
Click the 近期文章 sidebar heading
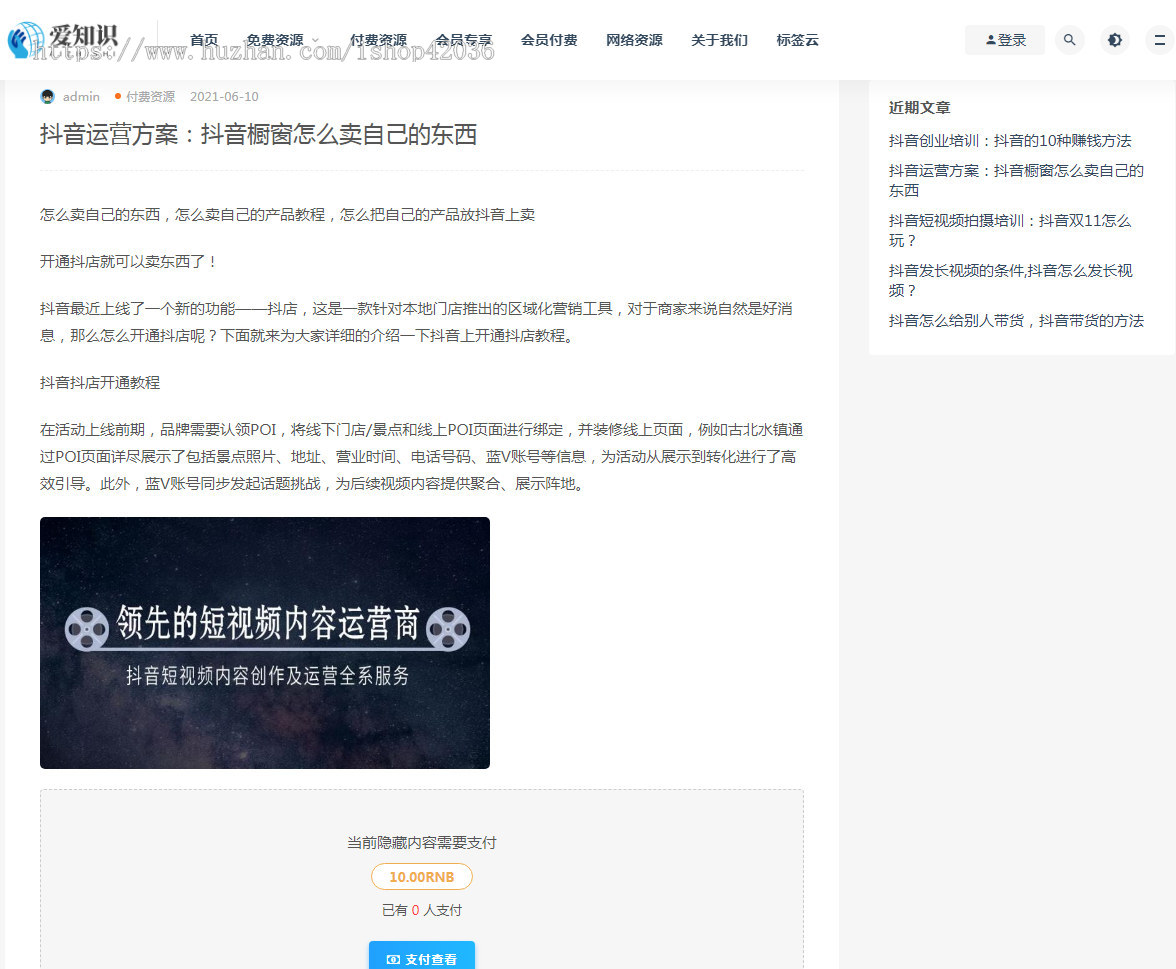pos(920,107)
